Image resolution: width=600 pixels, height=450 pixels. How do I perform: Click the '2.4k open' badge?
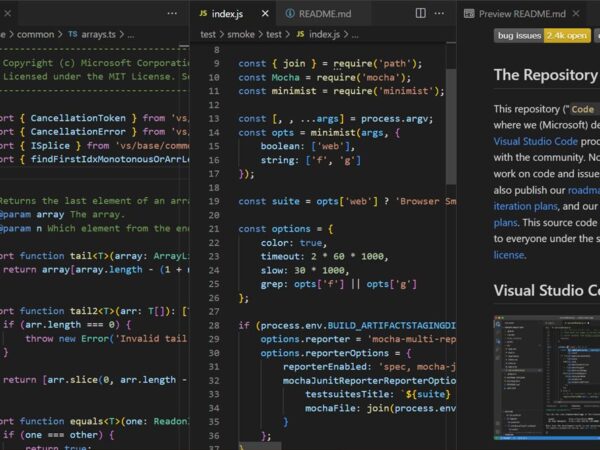tap(567, 36)
